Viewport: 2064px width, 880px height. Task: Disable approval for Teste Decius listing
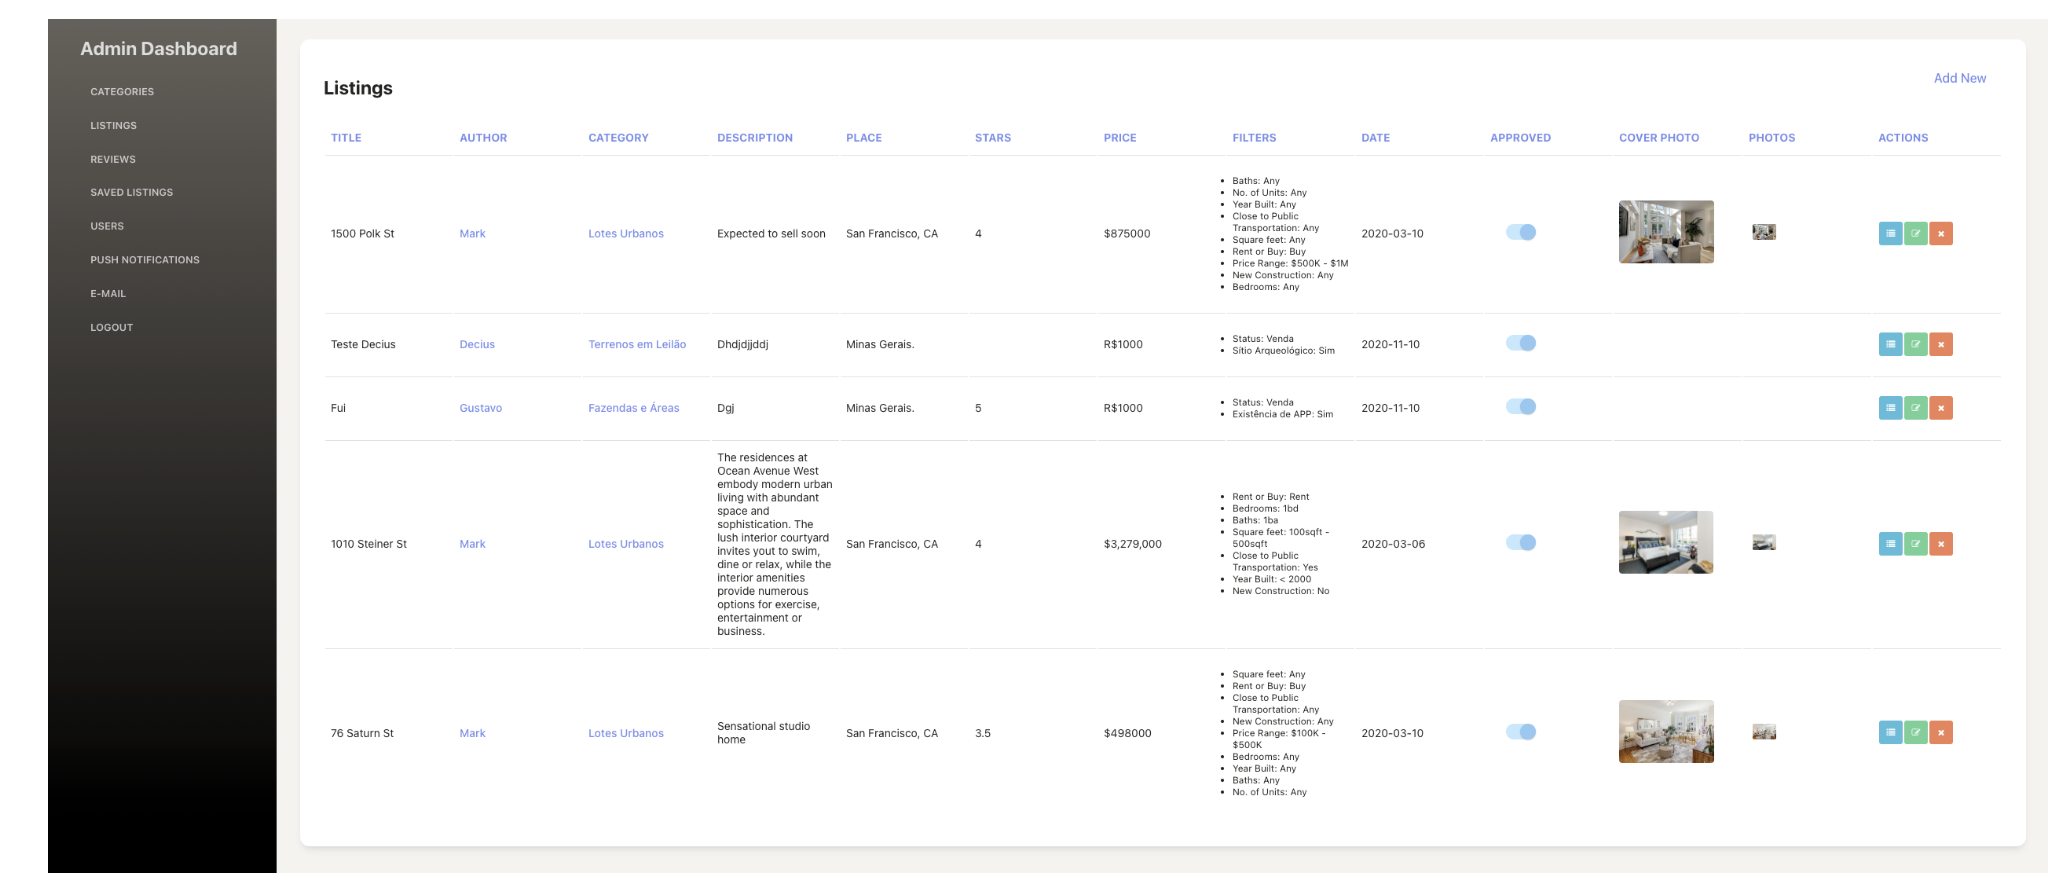click(1521, 344)
